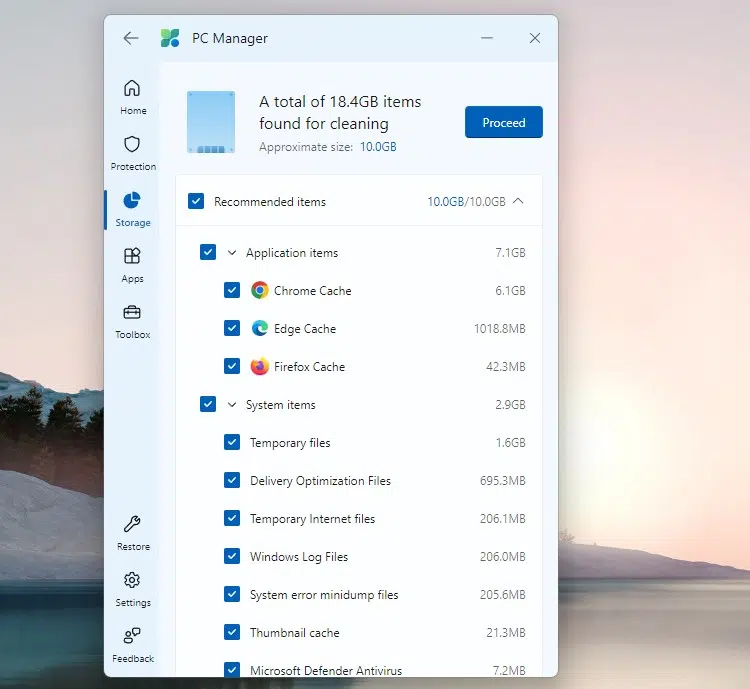The image size is (750, 689).
Task: Click the Chrome Cache browser icon
Action: tap(260, 291)
